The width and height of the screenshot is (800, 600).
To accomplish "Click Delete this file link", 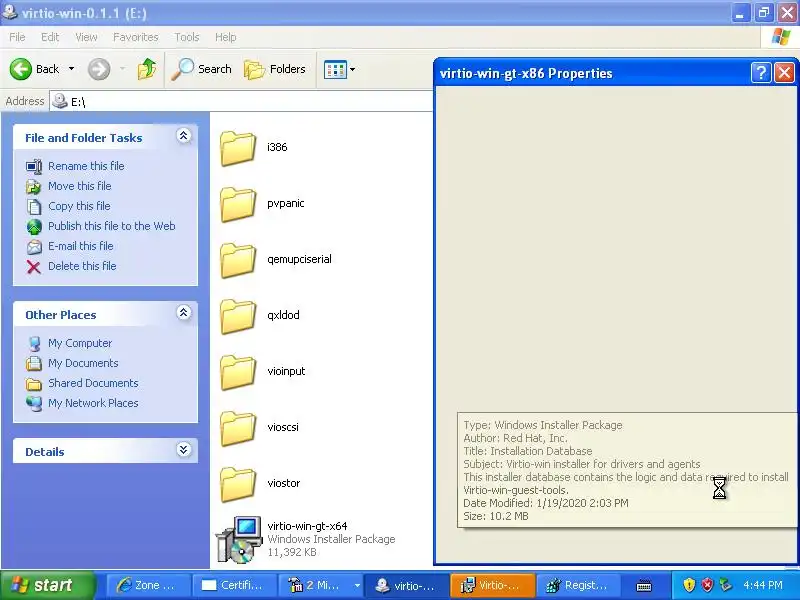I will (x=82, y=266).
